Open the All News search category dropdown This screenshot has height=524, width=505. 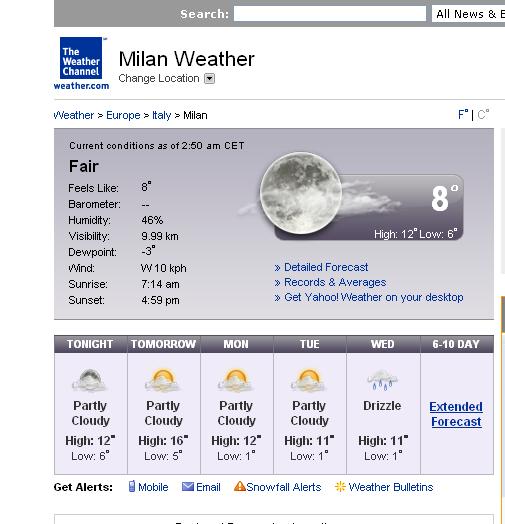tap(469, 14)
